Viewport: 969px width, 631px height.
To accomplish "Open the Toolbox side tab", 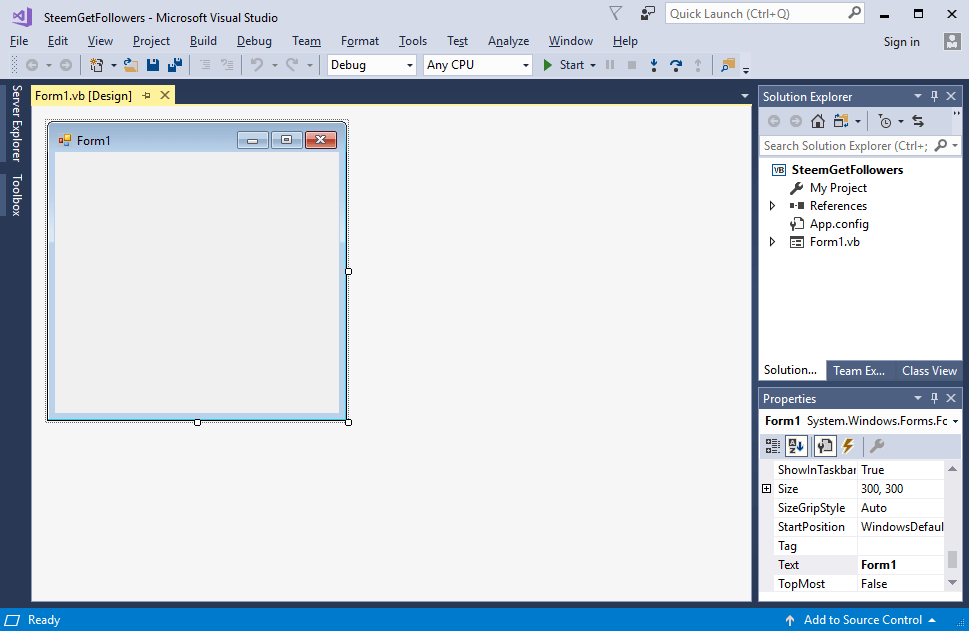I will click(17, 195).
